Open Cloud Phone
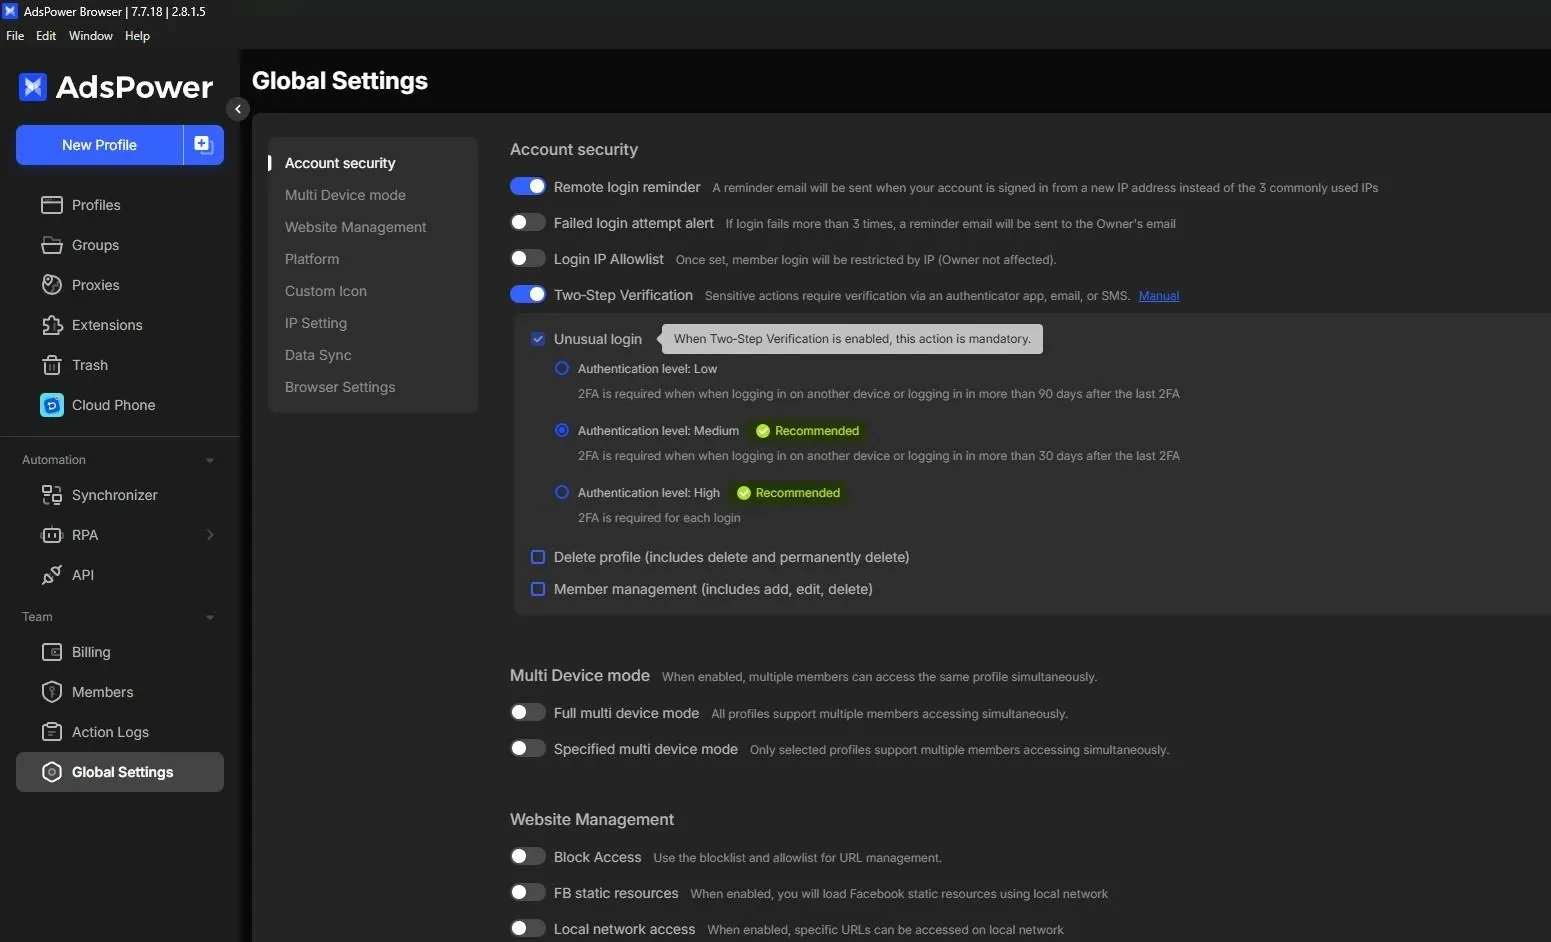This screenshot has height=942, width=1551. (111, 405)
